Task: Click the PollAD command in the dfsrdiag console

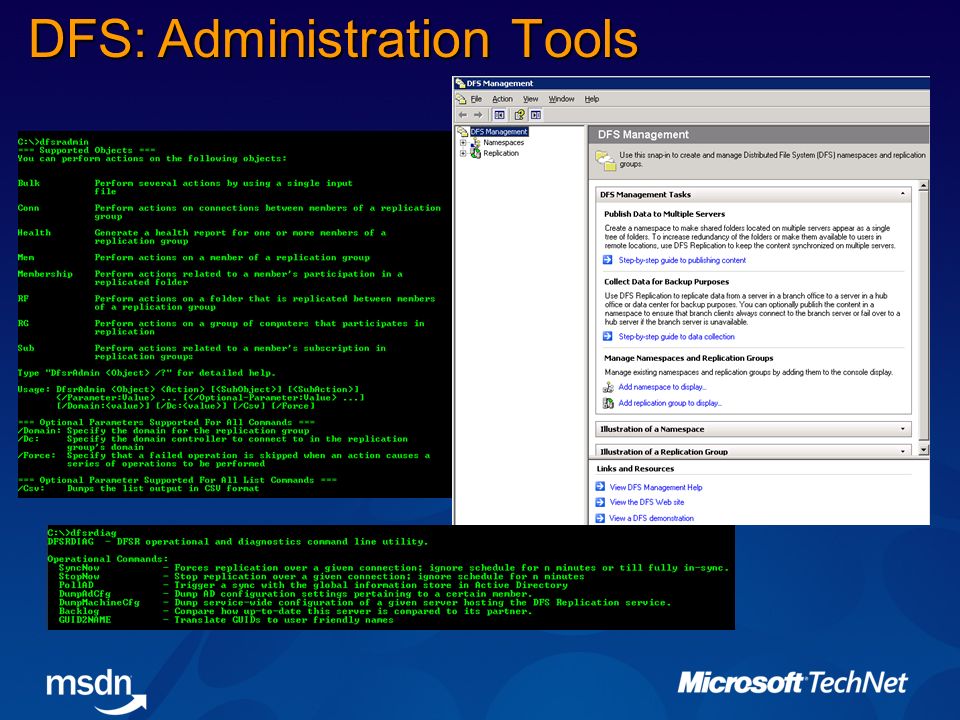Action: [76, 585]
